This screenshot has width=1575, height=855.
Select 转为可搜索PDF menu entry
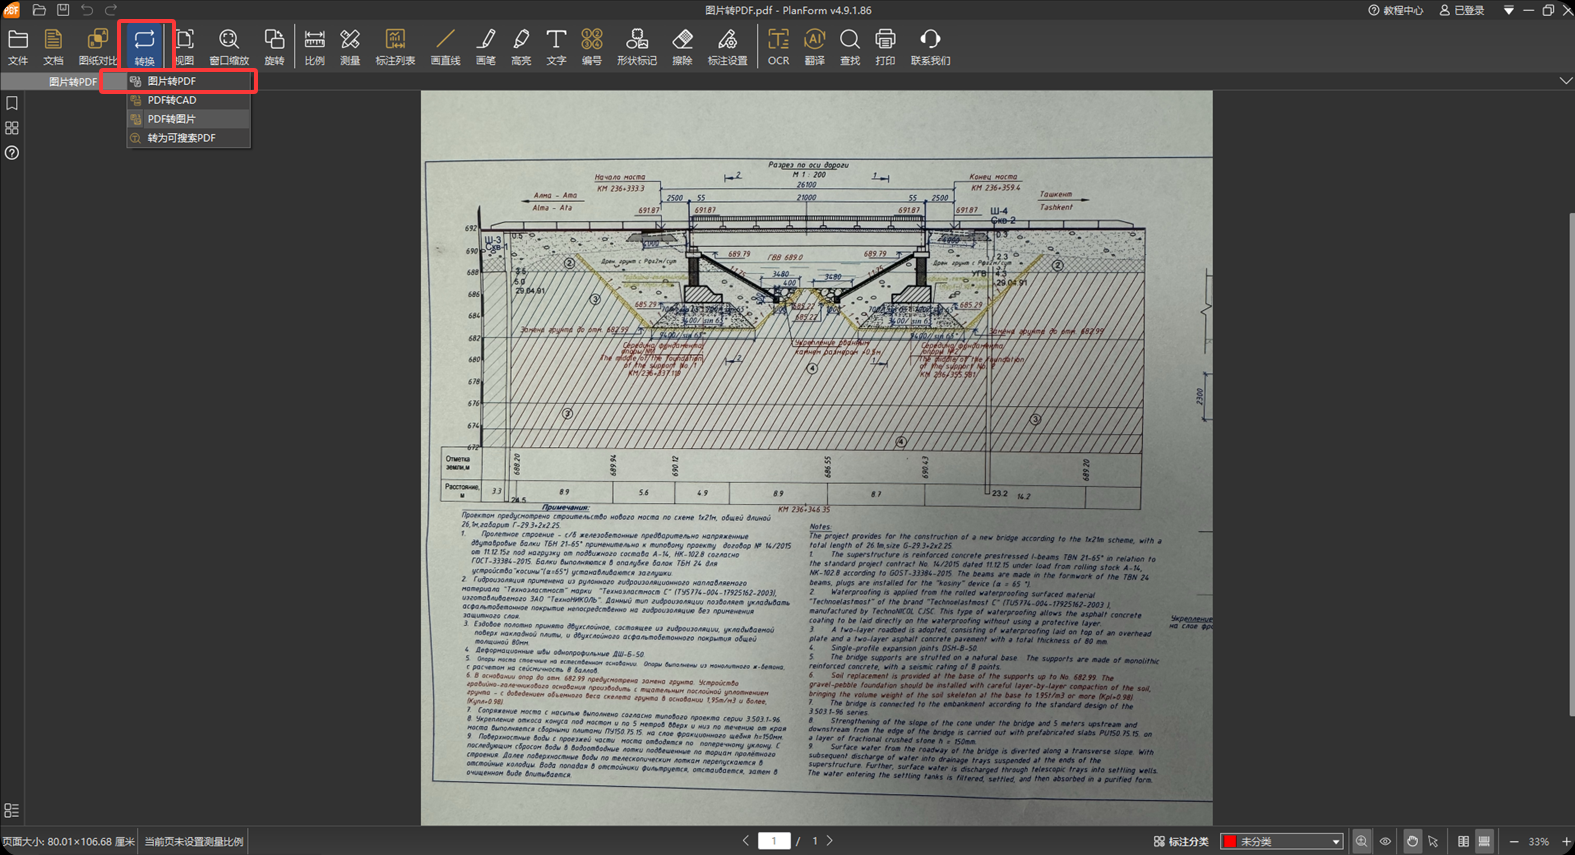[181, 138]
